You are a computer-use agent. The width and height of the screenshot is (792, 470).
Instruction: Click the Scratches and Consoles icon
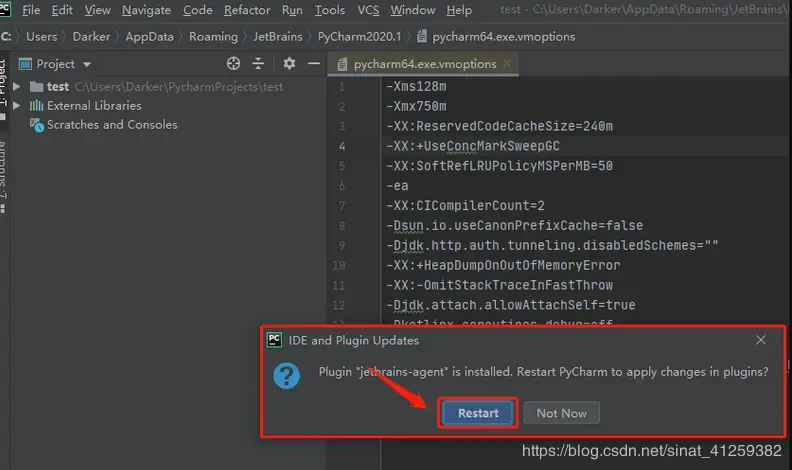pos(37,125)
